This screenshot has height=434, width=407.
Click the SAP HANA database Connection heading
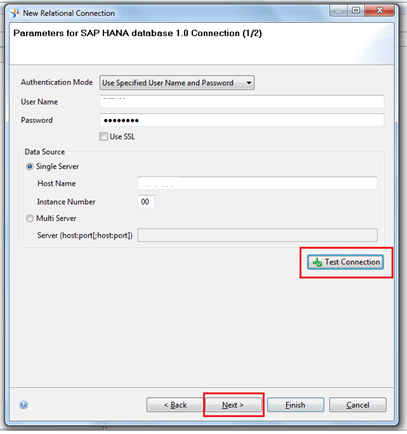click(137, 33)
